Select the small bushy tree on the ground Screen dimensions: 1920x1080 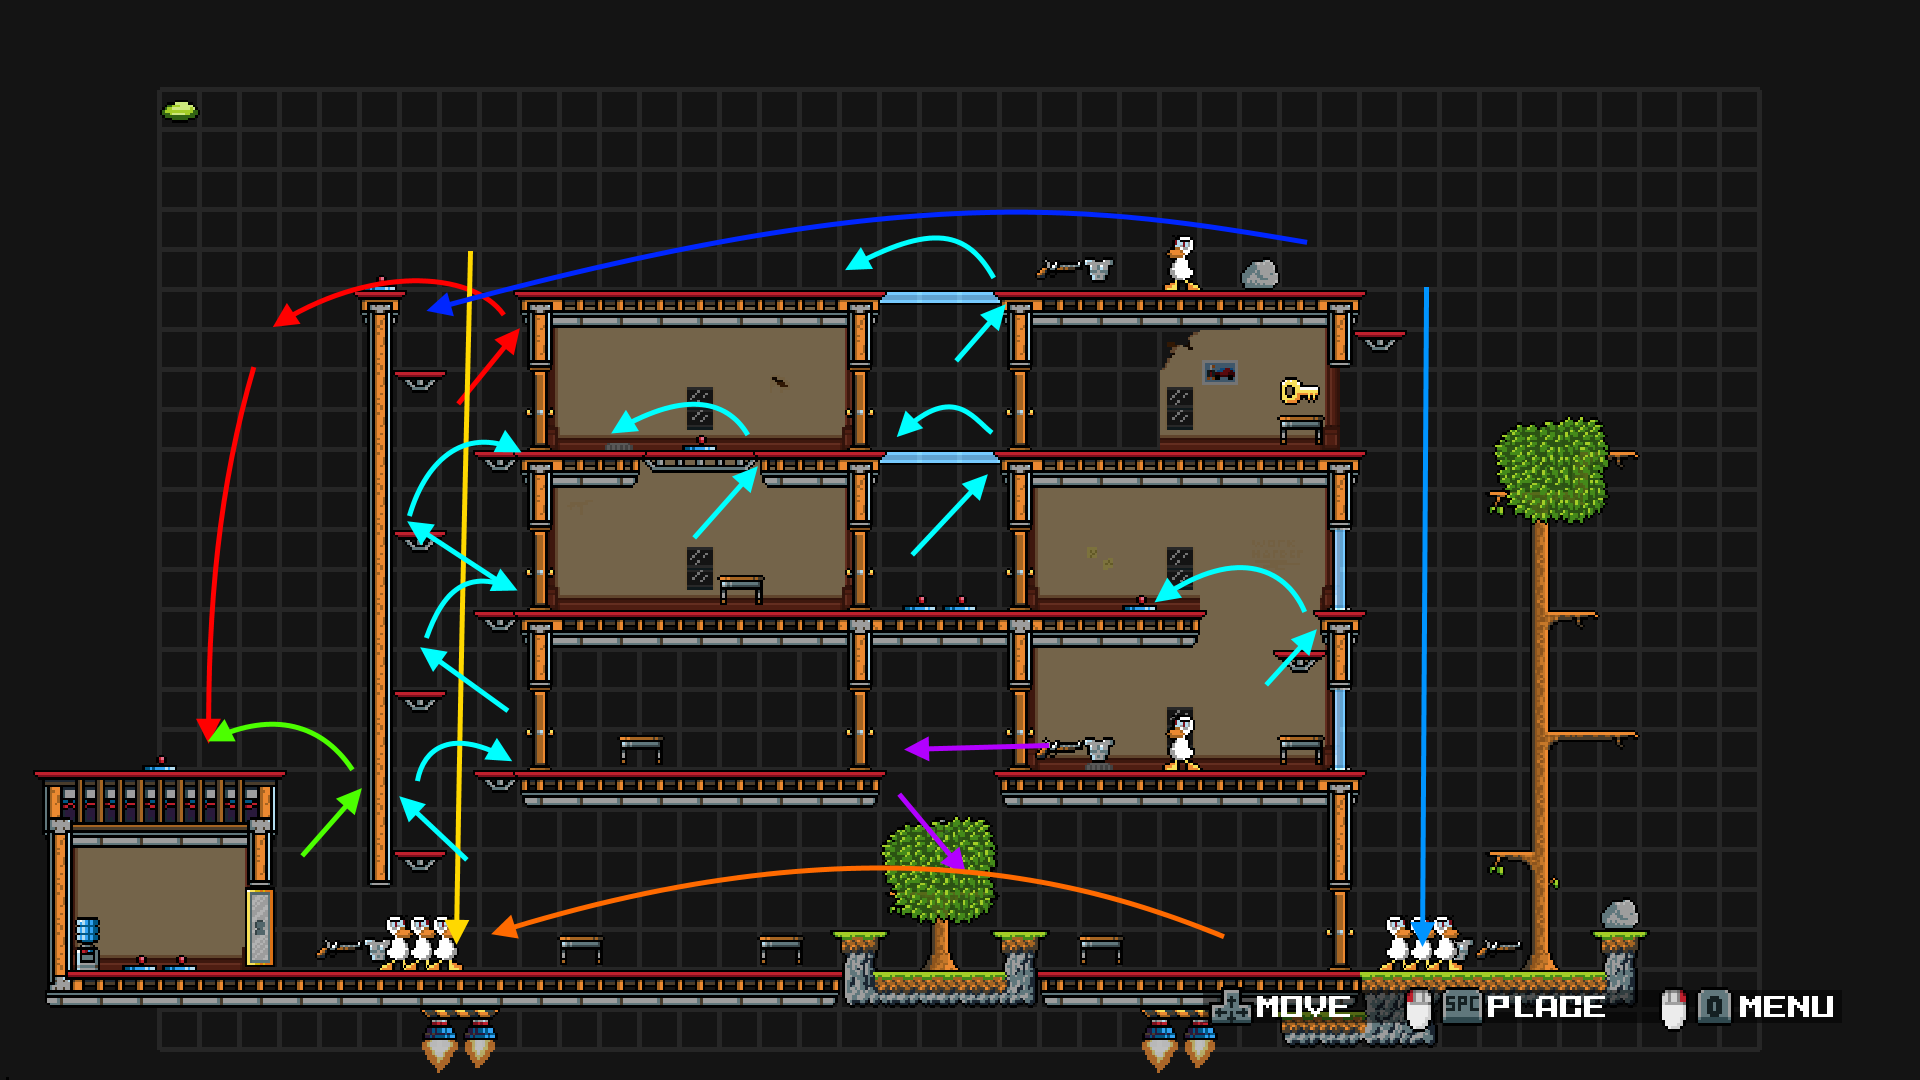pos(938,870)
